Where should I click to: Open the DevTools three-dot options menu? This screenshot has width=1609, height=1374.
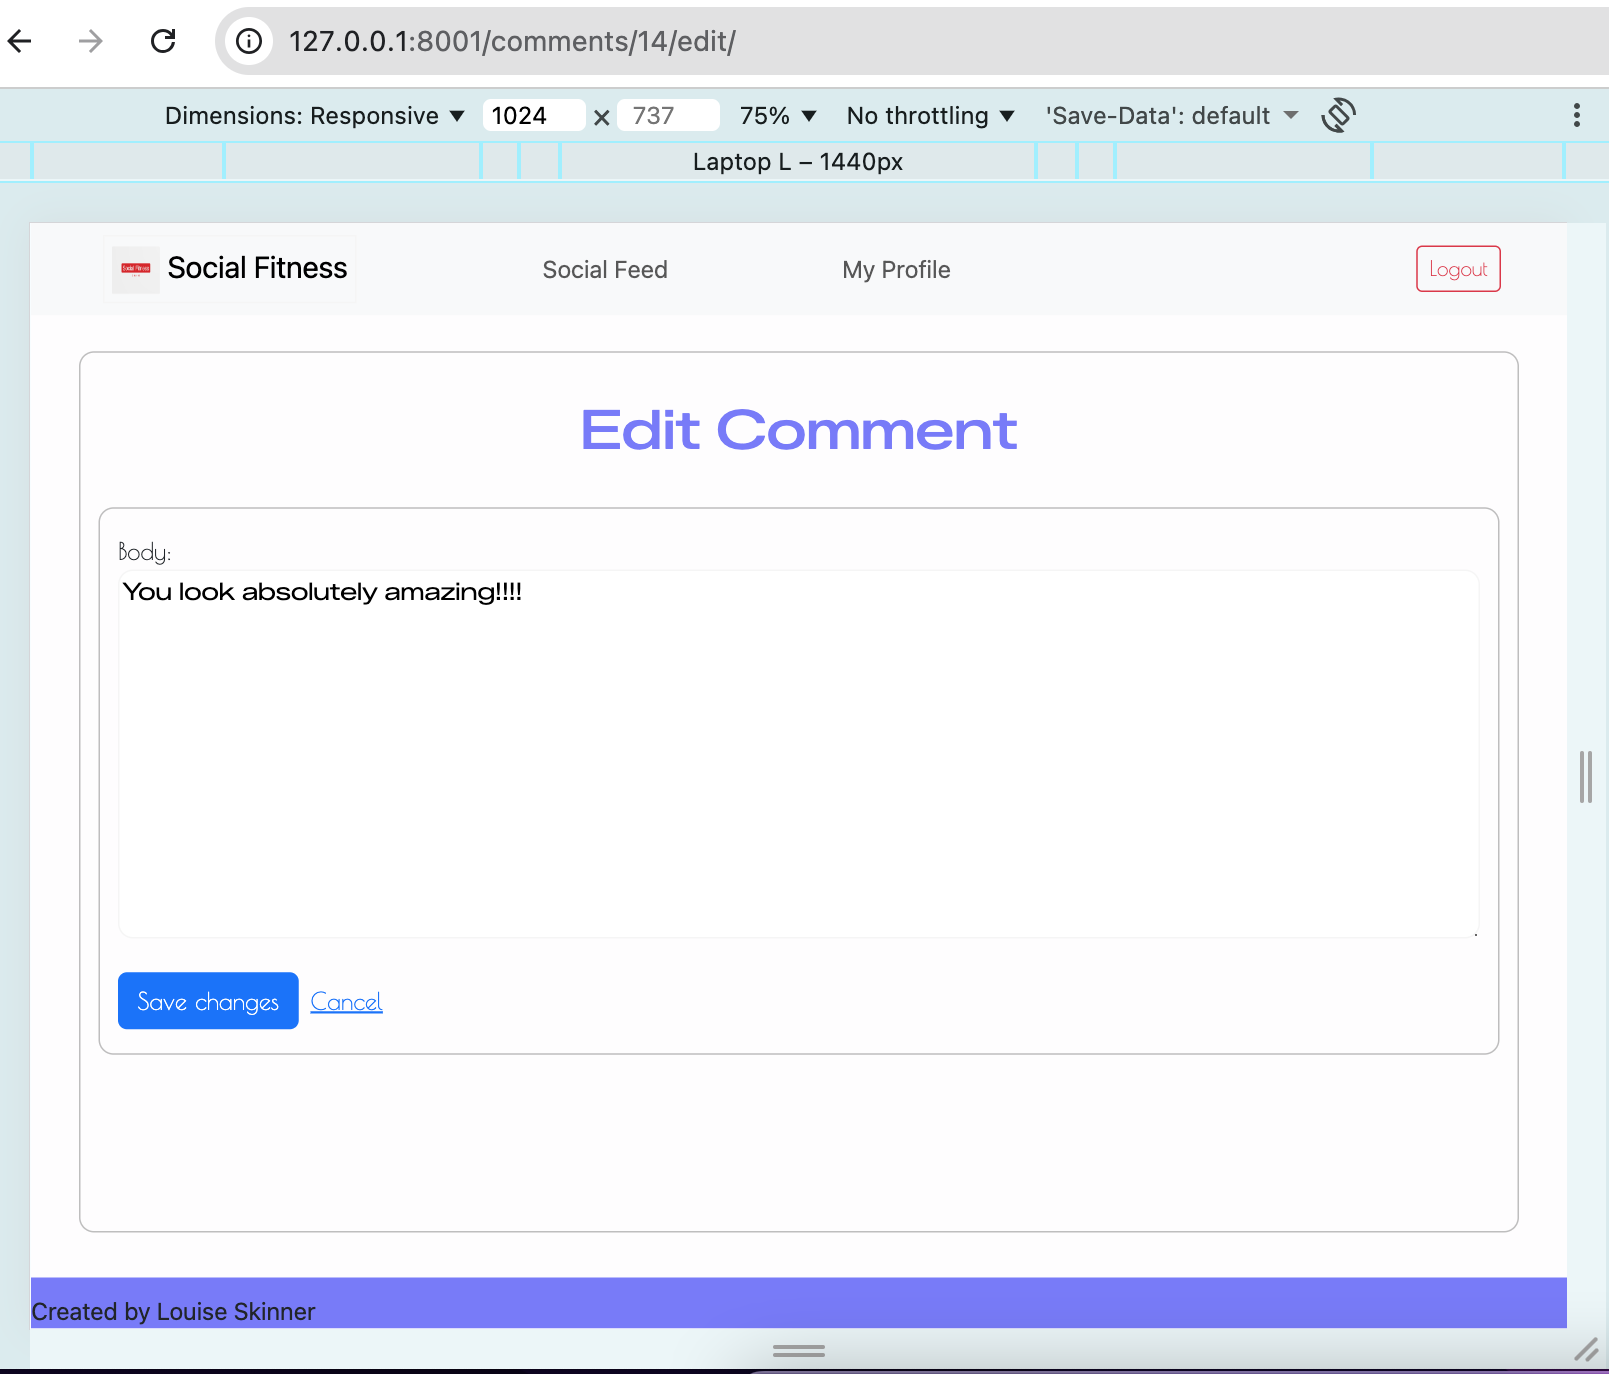click(1577, 115)
